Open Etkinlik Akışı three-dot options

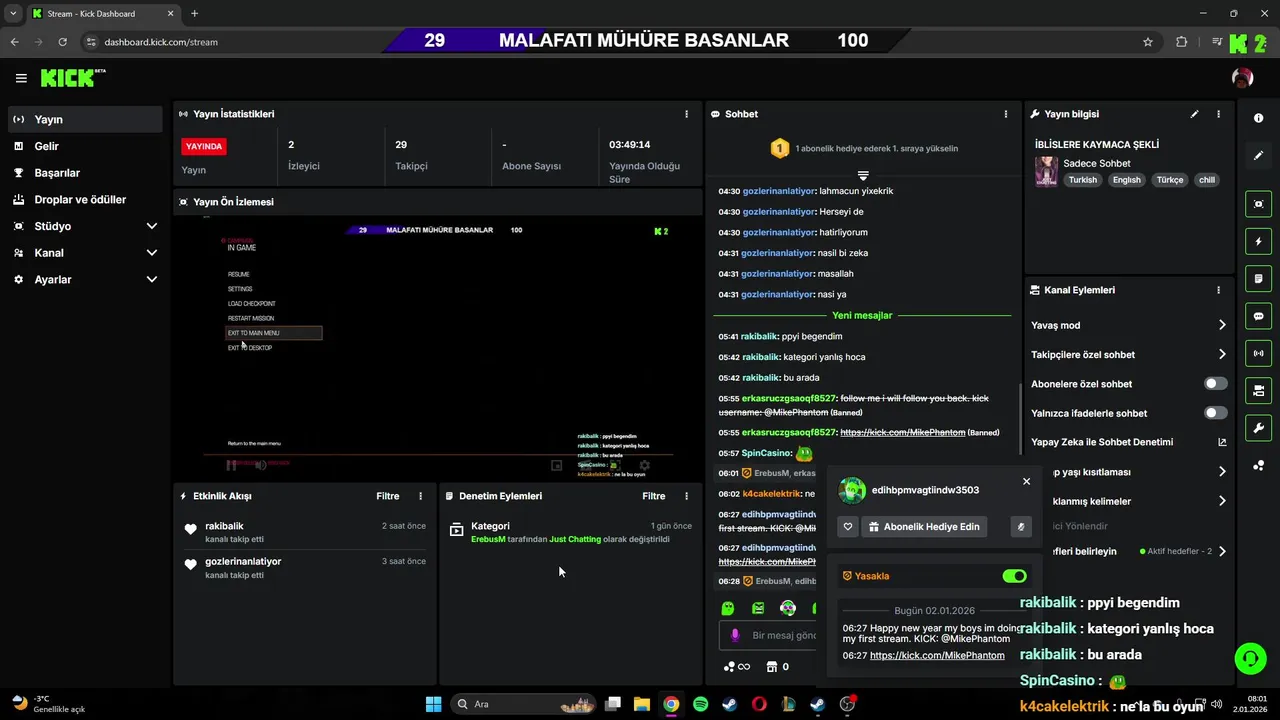pyautogui.click(x=420, y=496)
